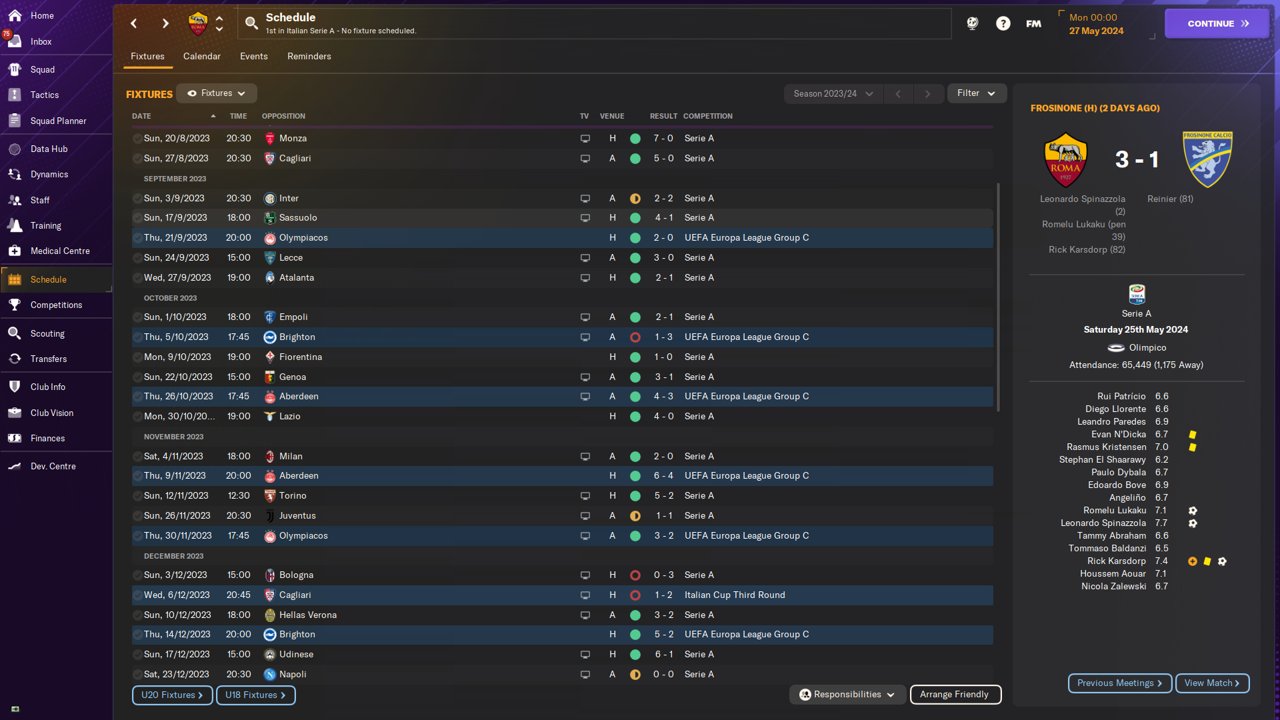Select the row circle for the Napoli fixture
The image size is (1280, 720).
click(137, 675)
